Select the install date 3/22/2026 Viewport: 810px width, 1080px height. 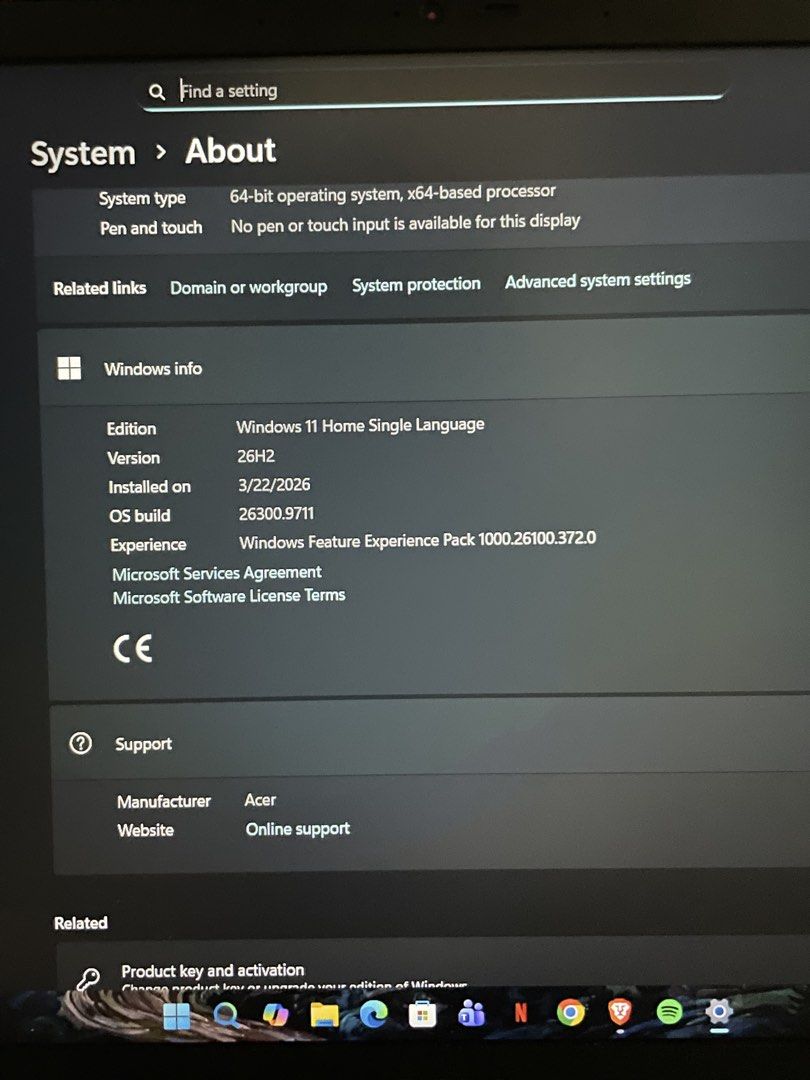[x=274, y=485]
